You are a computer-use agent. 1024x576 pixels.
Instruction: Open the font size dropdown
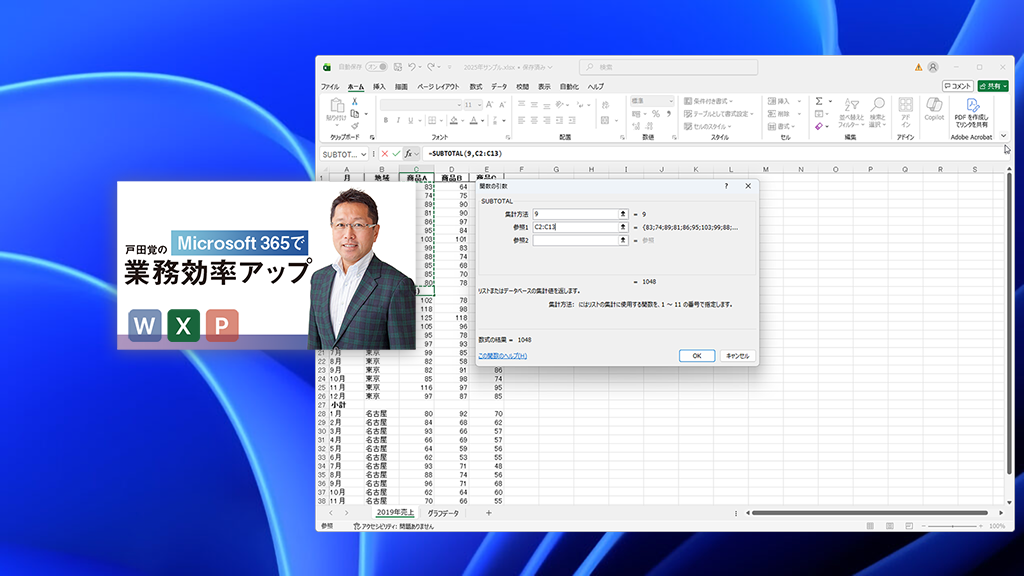click(x=479, y=103)
